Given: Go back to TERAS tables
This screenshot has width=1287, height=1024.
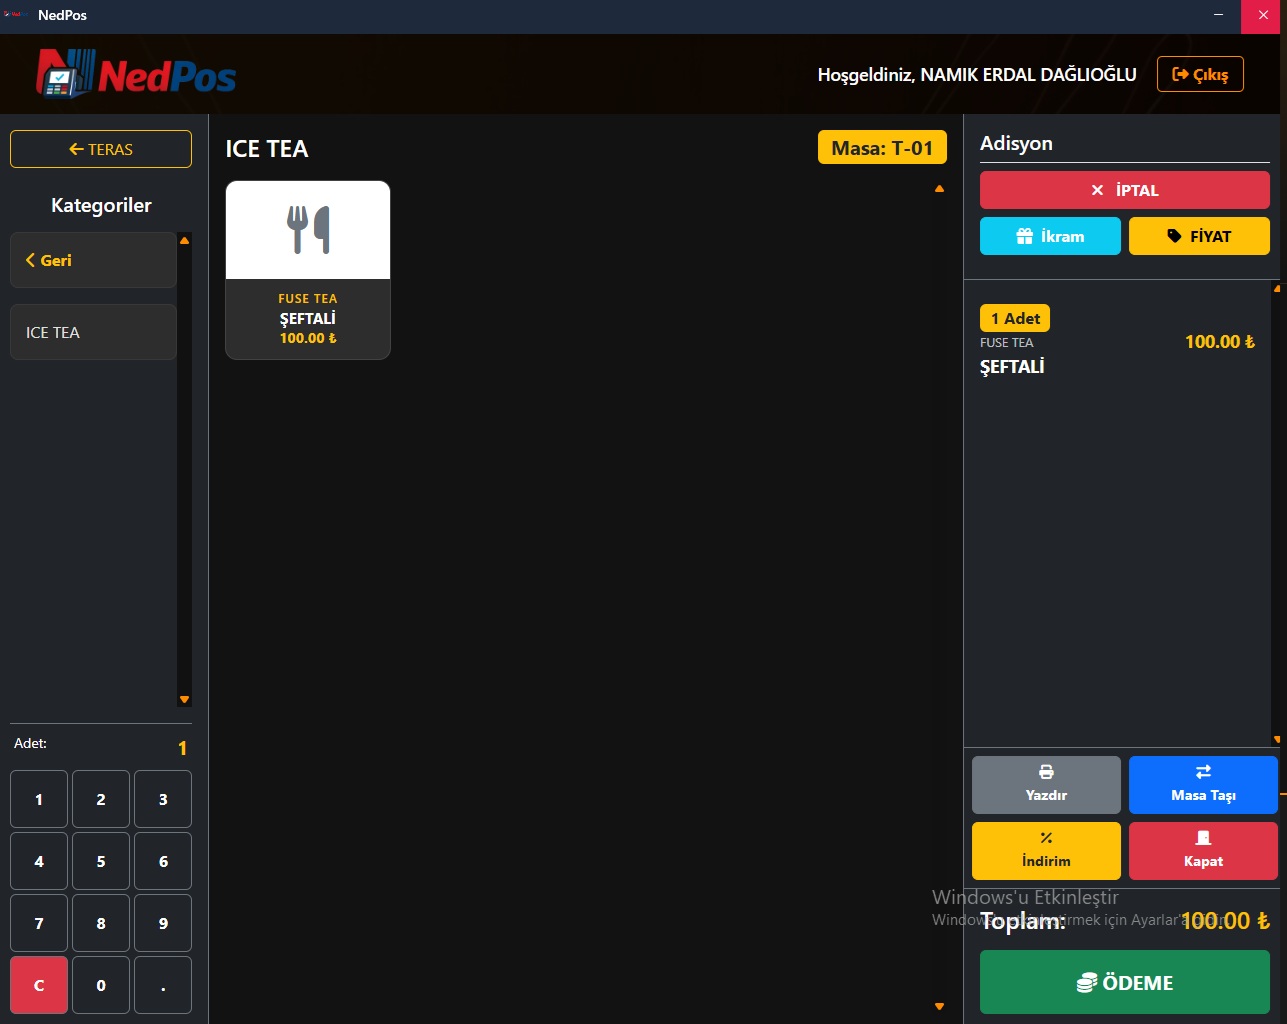Looking at the screenshot, I should (101, 149).
